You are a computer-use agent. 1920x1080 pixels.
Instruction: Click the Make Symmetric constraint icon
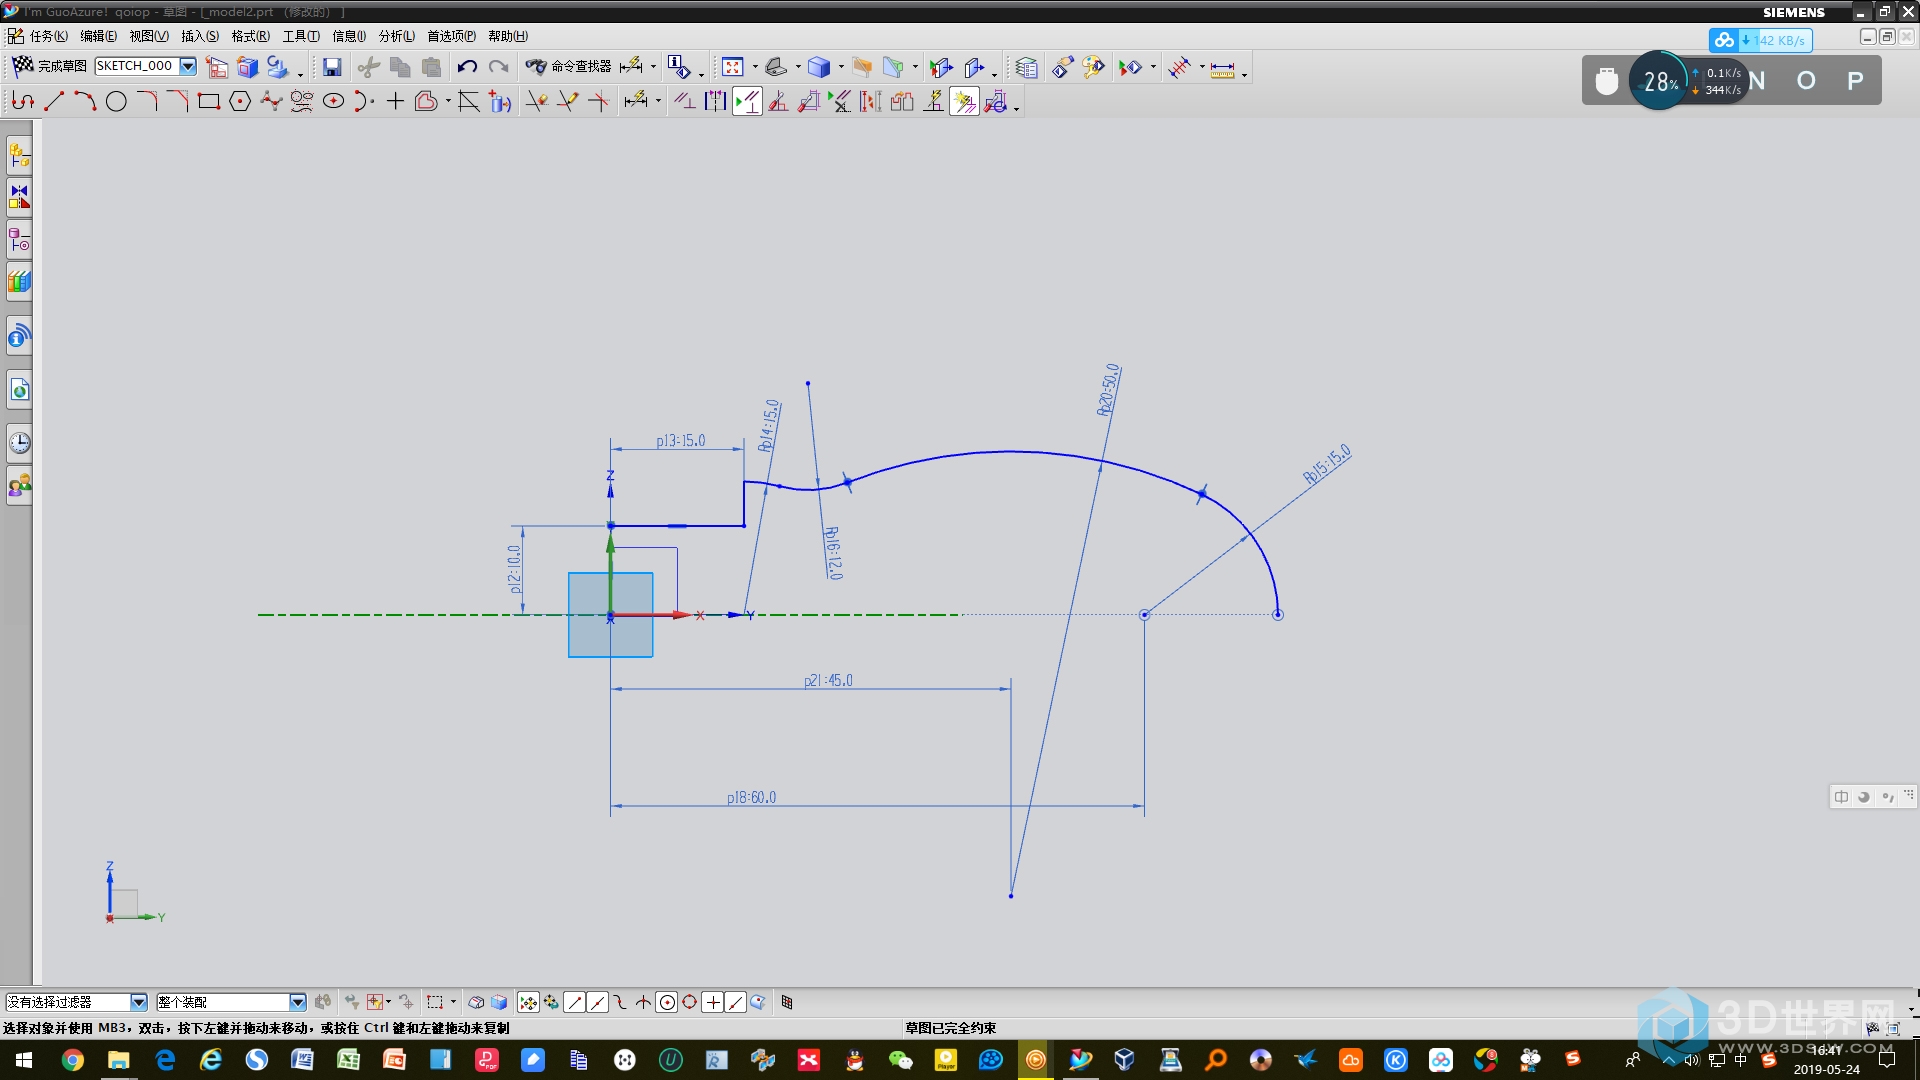(716, 101)
